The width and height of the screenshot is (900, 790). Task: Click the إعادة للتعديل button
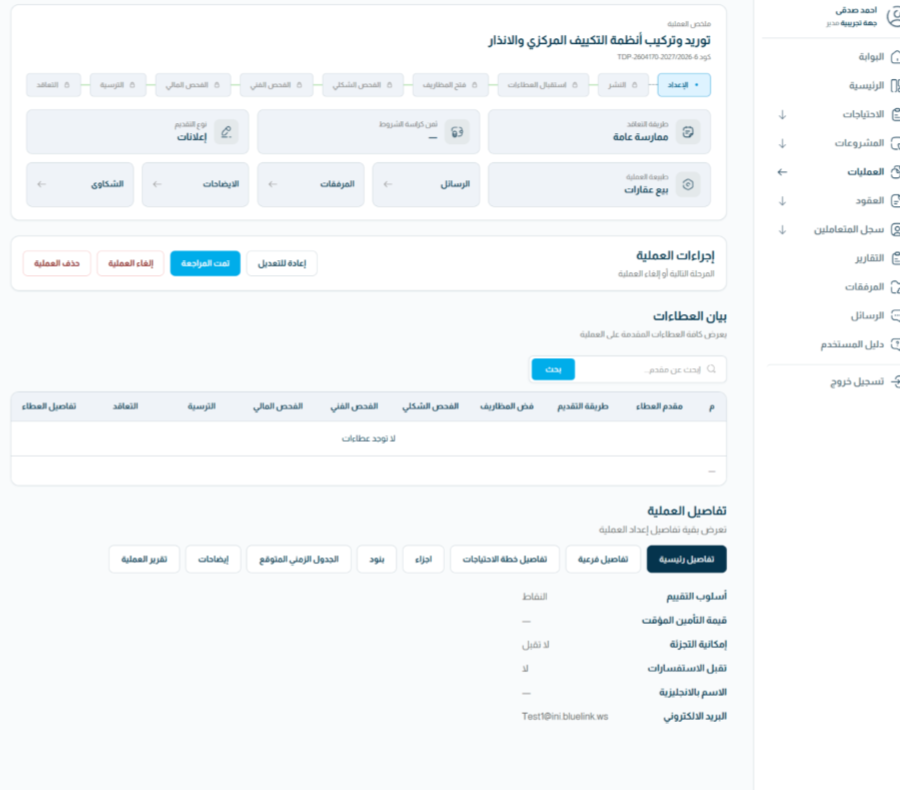click(282, 264)
